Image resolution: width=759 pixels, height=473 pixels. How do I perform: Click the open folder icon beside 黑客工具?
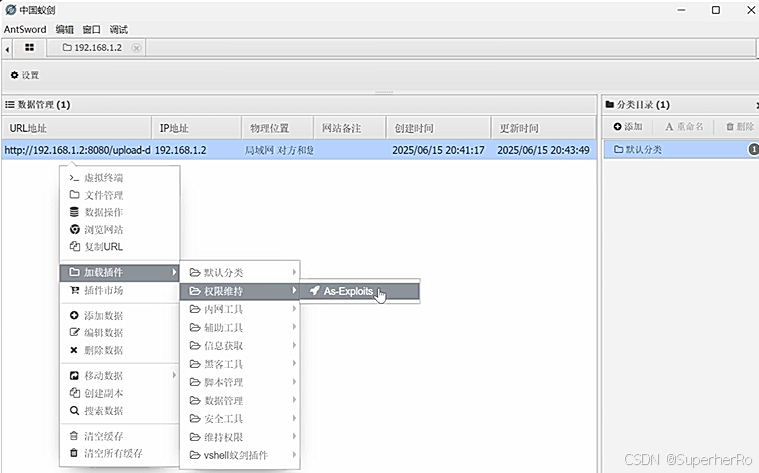[x=195, y=364]
